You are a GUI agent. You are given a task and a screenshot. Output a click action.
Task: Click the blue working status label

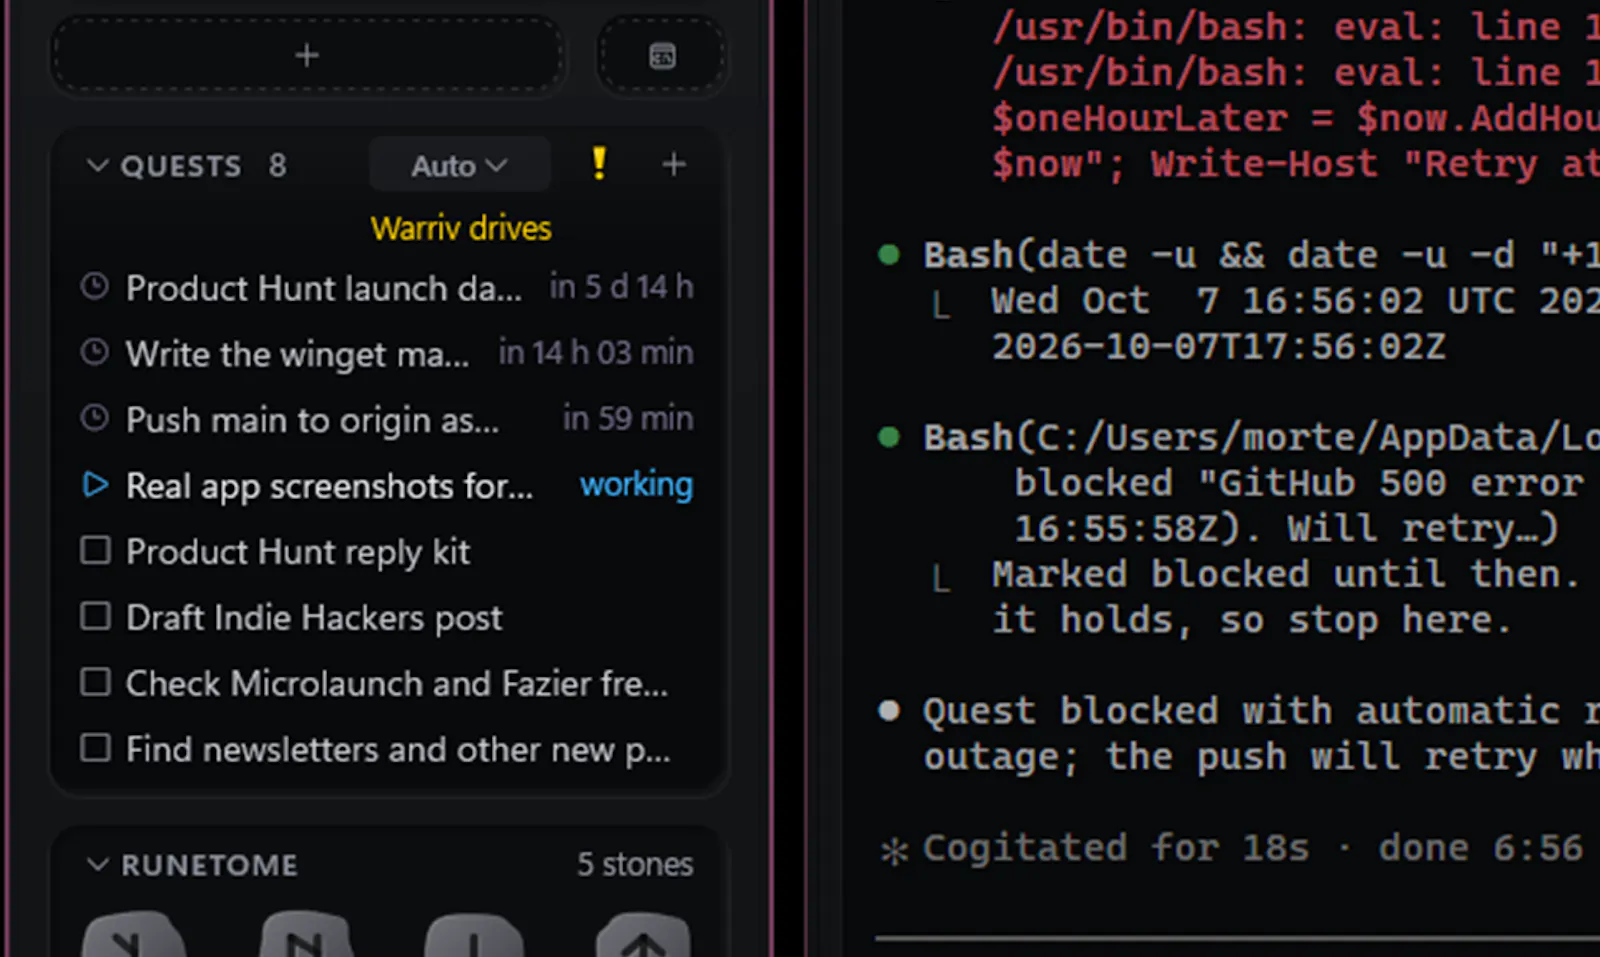point(636,485)
